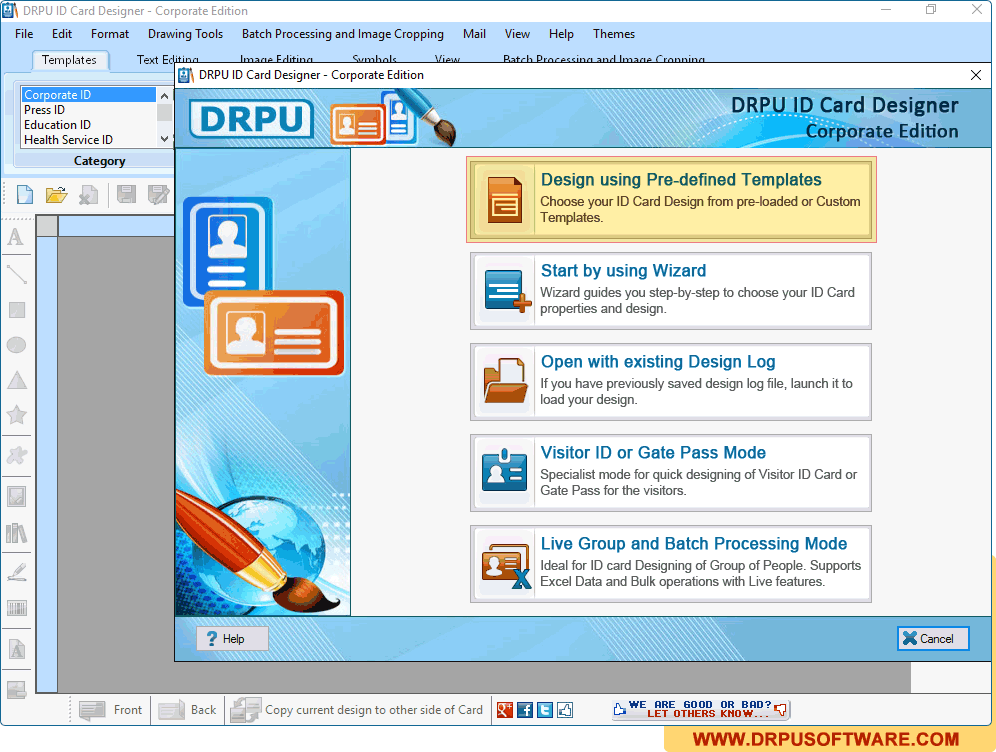Image resolution: width=996 pixels, height=752 pixels.
Task: Select the Watermark tool
Action: point(17,650)
